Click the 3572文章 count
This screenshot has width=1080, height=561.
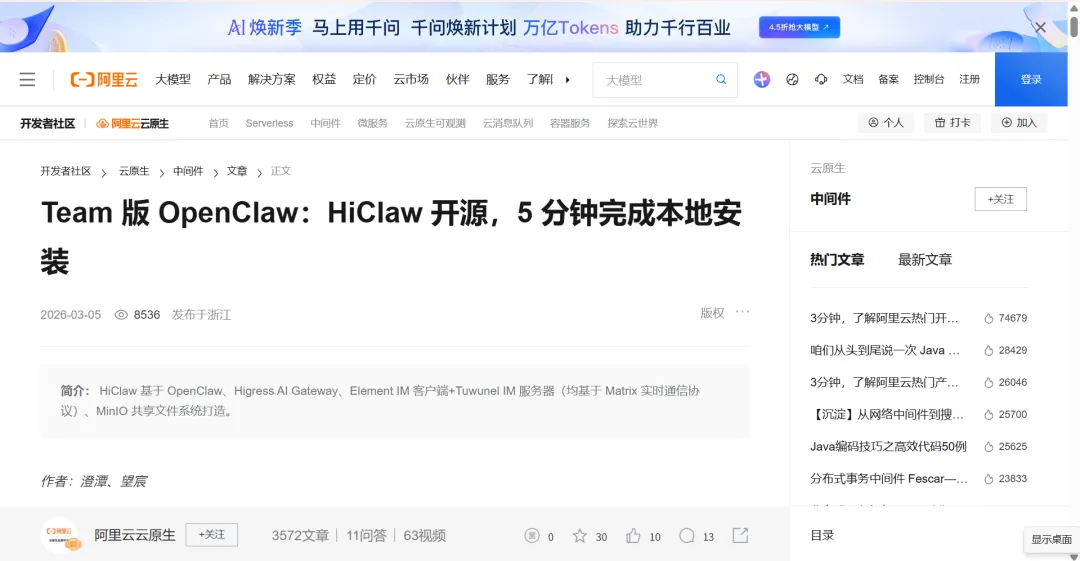[x=300, y=536]
